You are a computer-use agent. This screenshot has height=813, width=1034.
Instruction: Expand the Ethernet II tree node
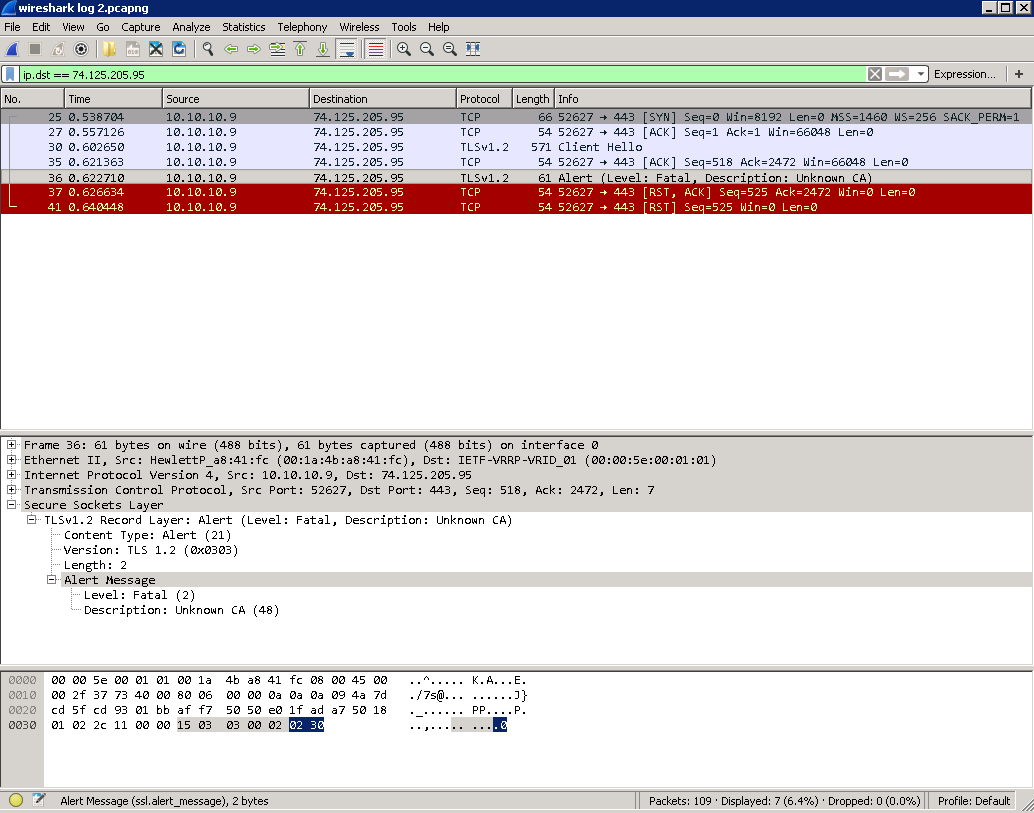(11, 460)
